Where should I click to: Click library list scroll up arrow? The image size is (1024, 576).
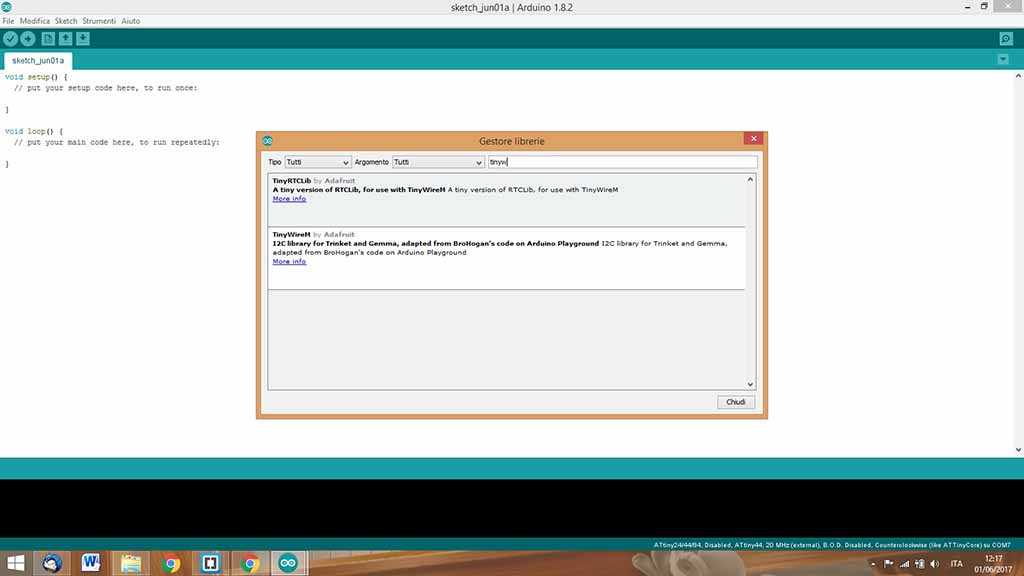(x=750, y=179)
